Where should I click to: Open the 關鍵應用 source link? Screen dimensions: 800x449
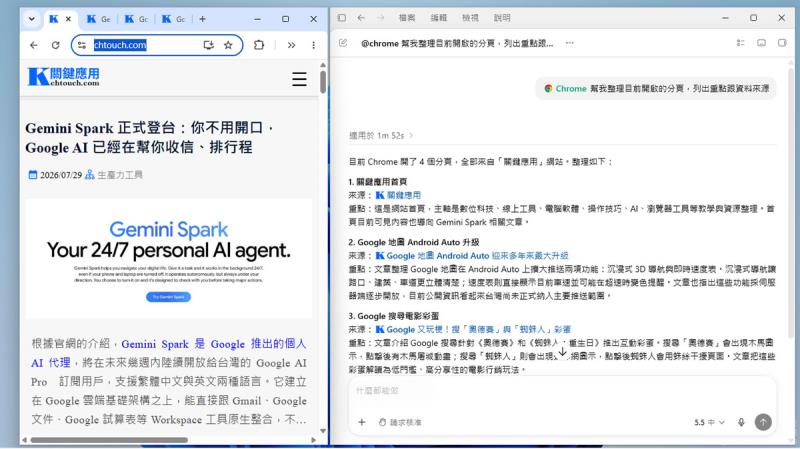[398, 195]
